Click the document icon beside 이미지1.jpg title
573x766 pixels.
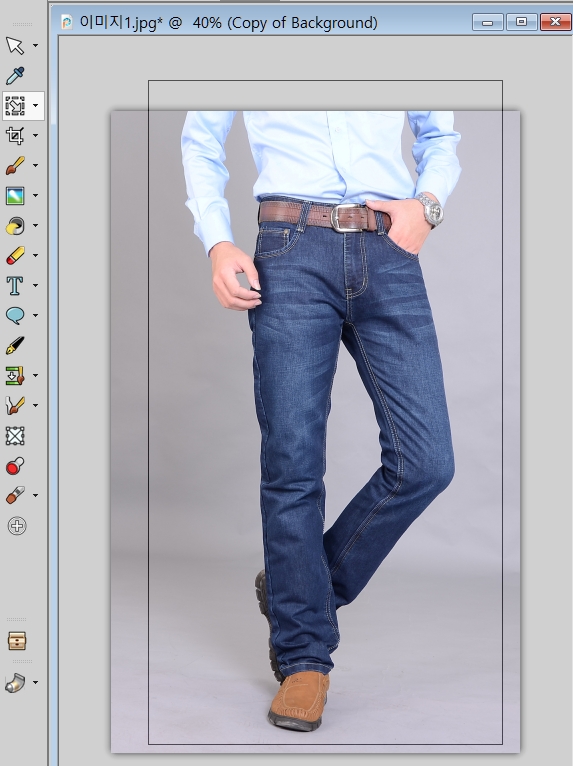[x=66, y=22]
